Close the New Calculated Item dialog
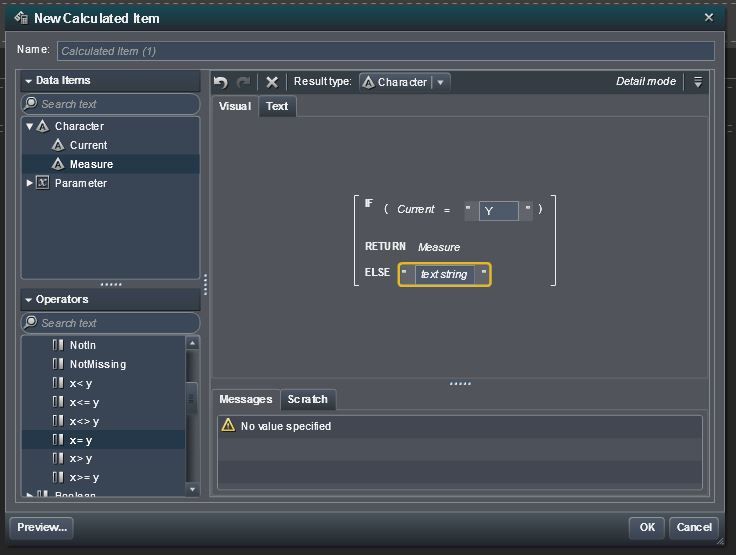Screen dimensions: 736x555 (x=709, y=17)
